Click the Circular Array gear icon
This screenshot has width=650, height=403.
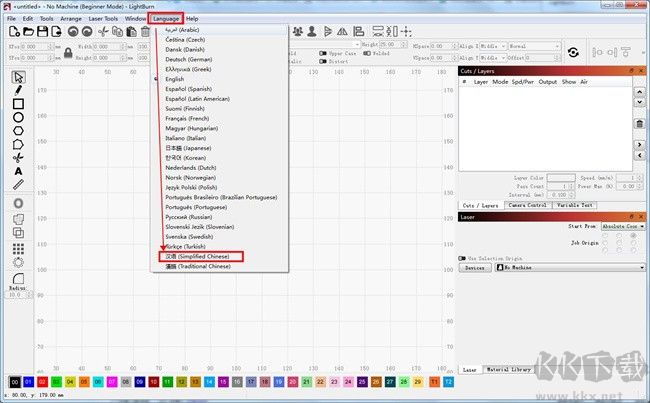coord(18,262)
